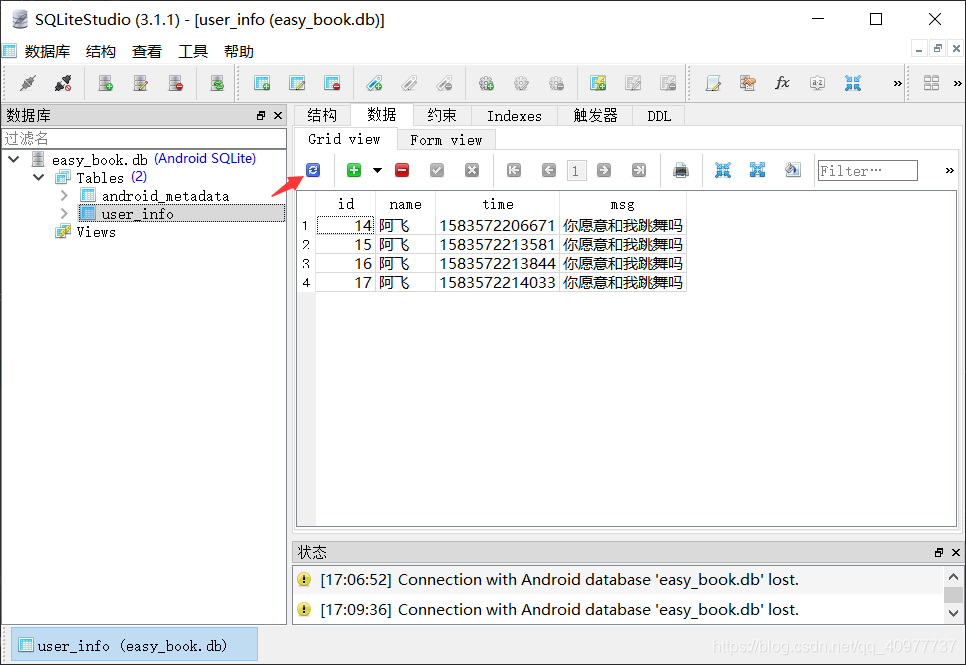Commit pending row changes
966x665 pixels.
coord(437,170)
